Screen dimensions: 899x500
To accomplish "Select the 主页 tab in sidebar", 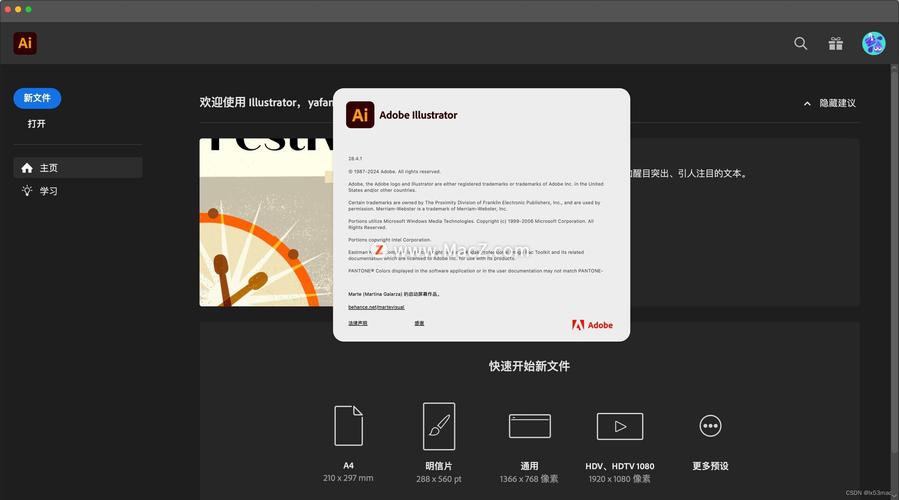I will (78, 167).
